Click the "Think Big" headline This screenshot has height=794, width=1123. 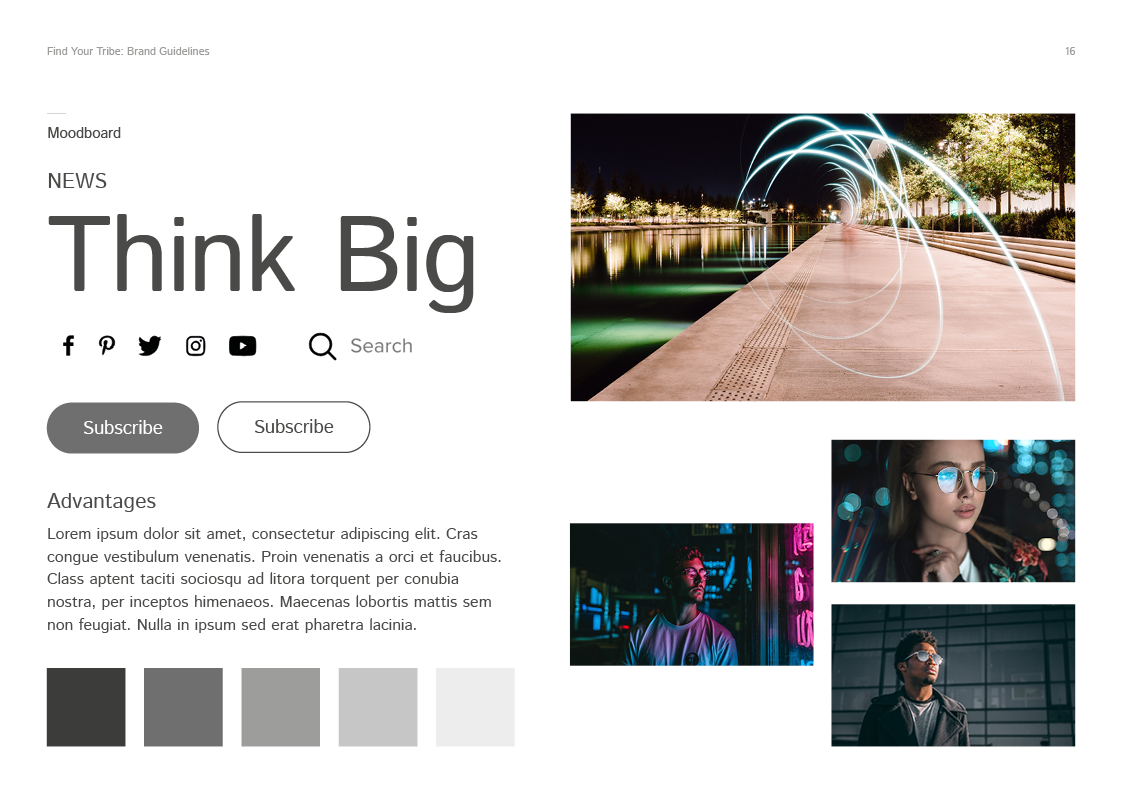[261, 262]
